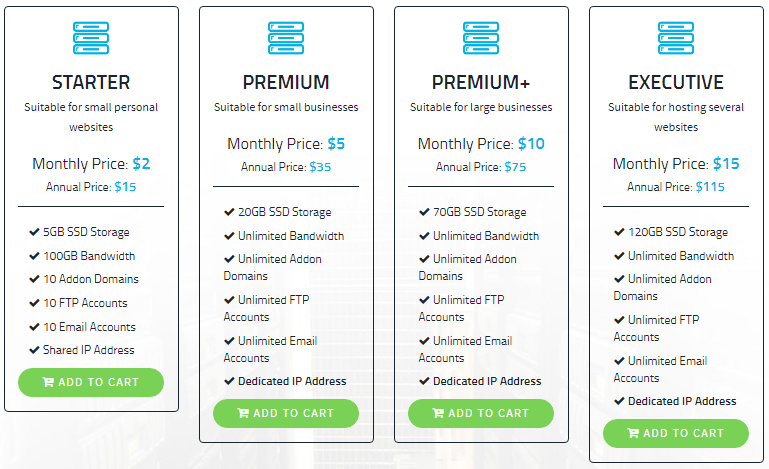The image size is (769, 469).
Task: Click the server icon above STARTER plan
Action: (x=91, y=38)
